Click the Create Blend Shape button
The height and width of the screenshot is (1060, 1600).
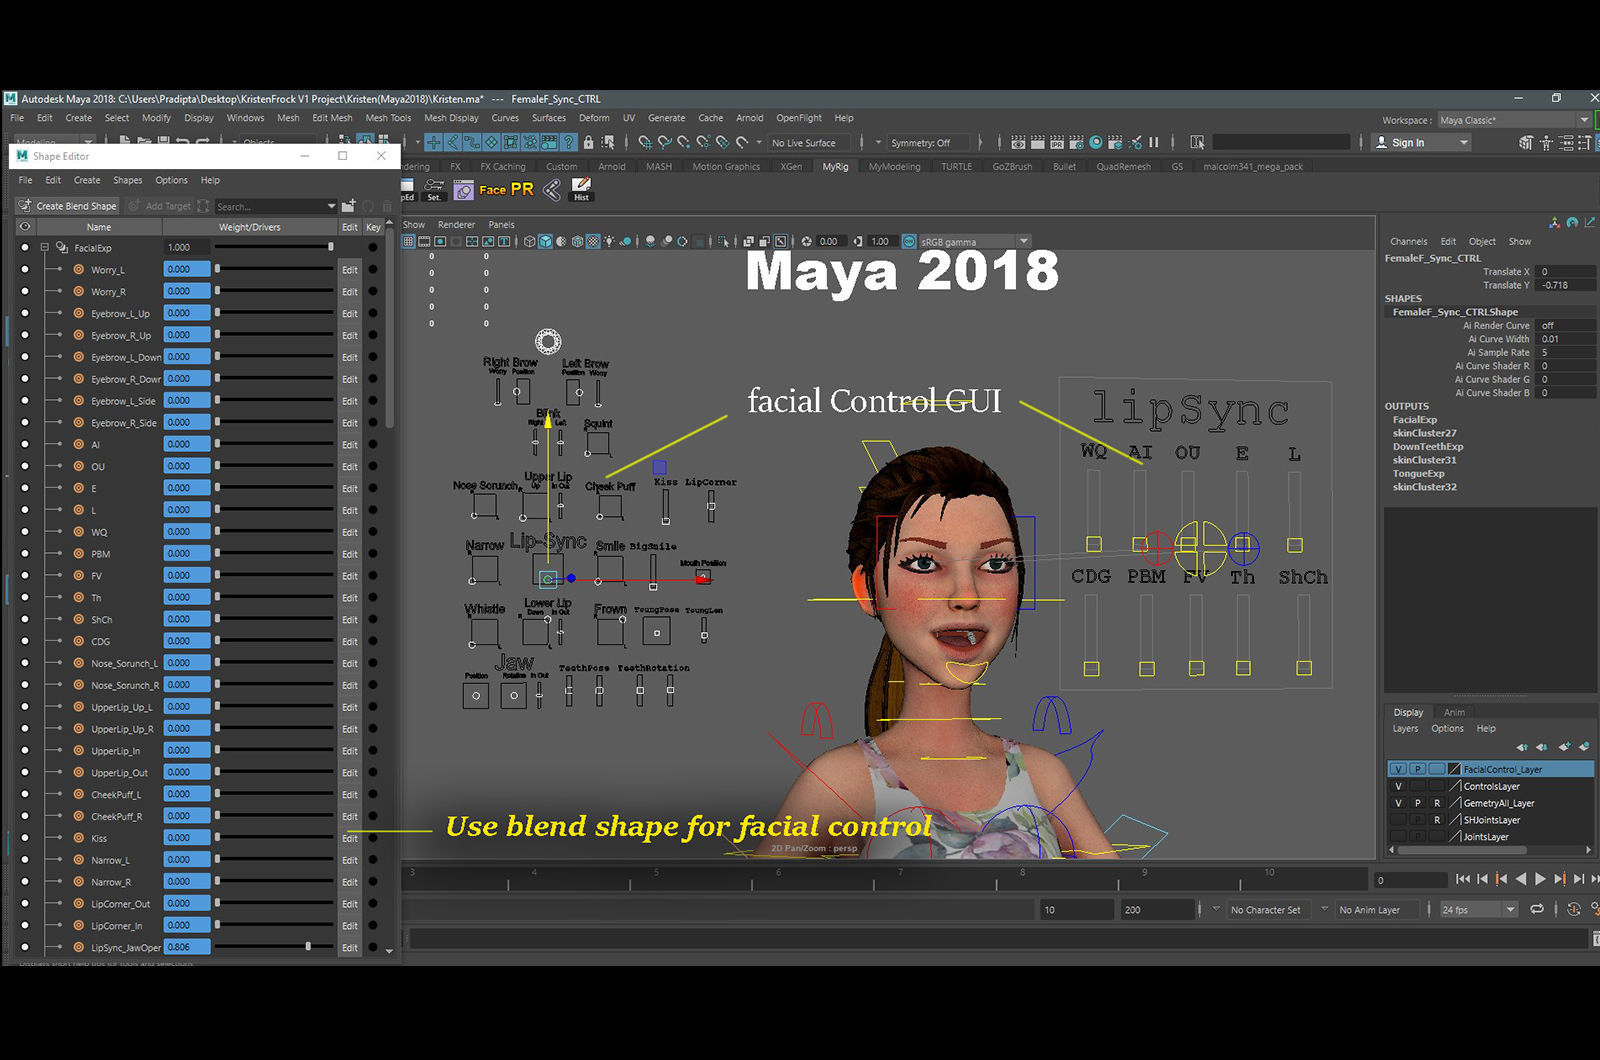(x=68, y=206)
